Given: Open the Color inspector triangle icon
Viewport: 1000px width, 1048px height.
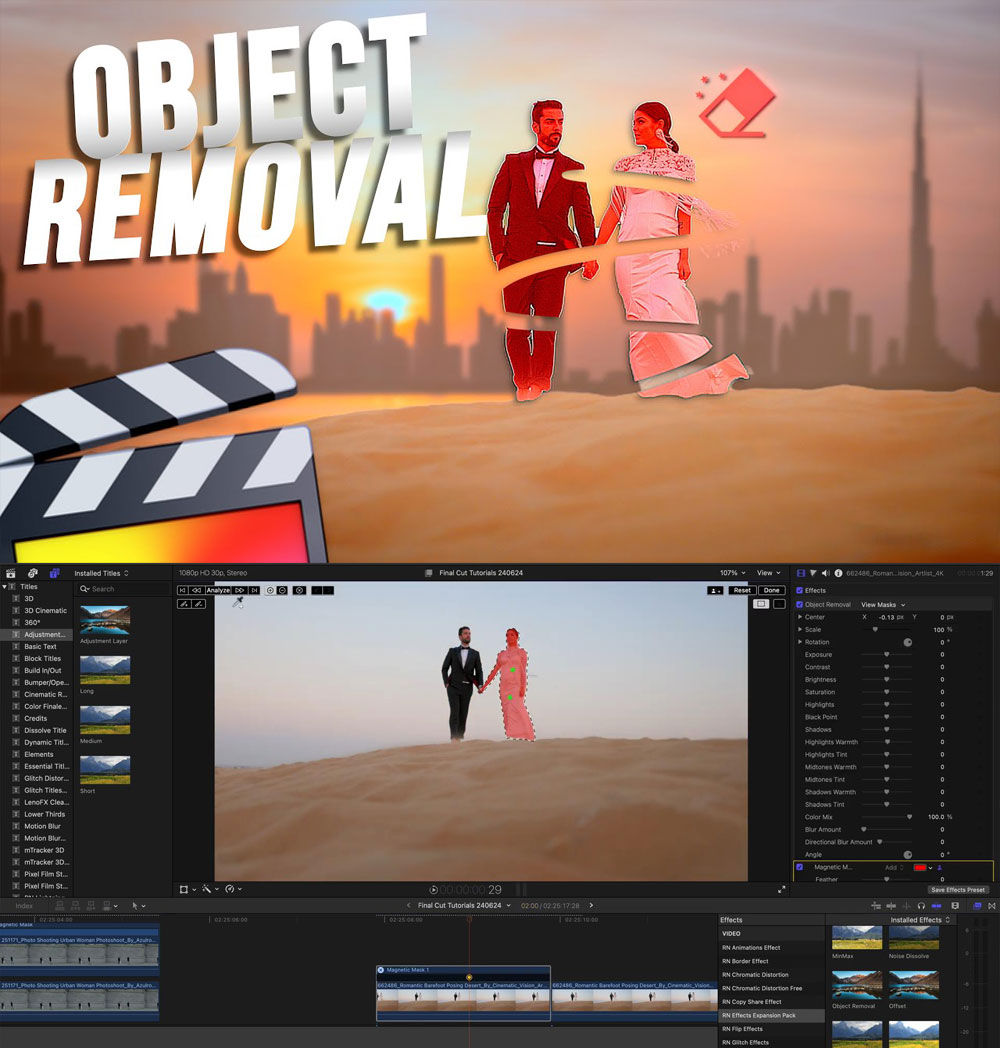Looking at the screenshot, I should click(813, 573).
